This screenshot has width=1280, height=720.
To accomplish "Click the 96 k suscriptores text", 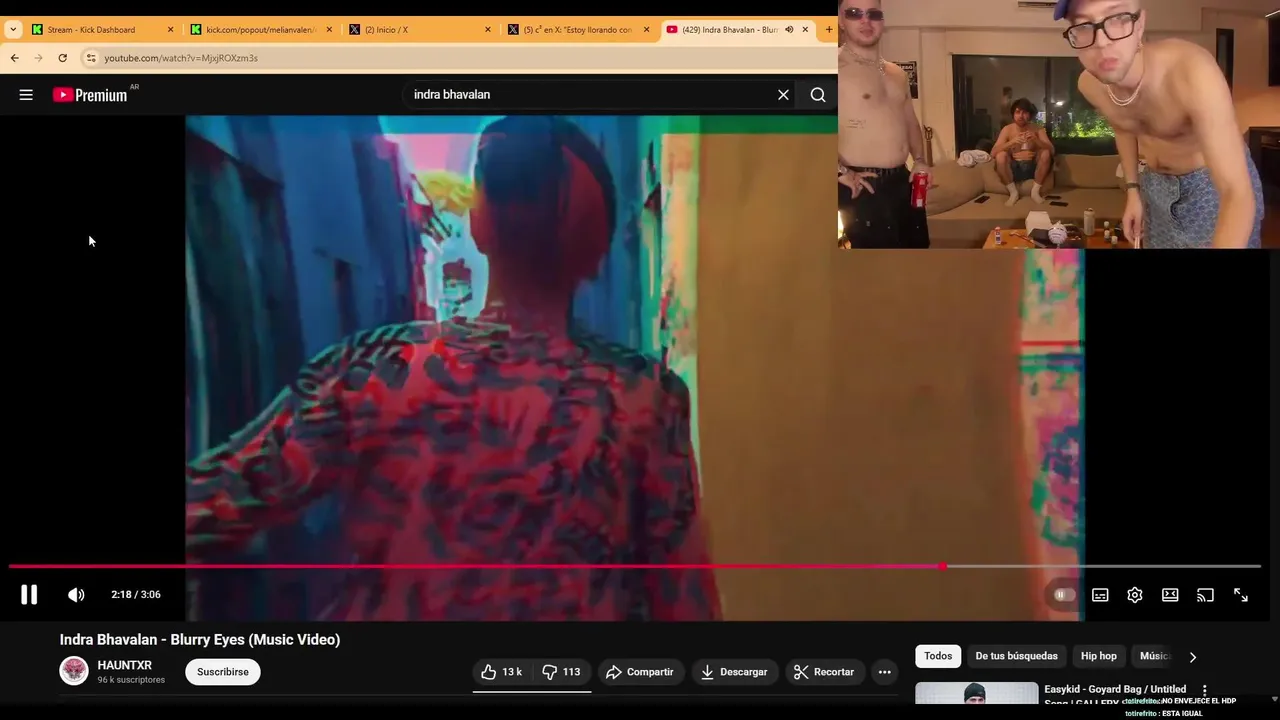I will 131,680.
